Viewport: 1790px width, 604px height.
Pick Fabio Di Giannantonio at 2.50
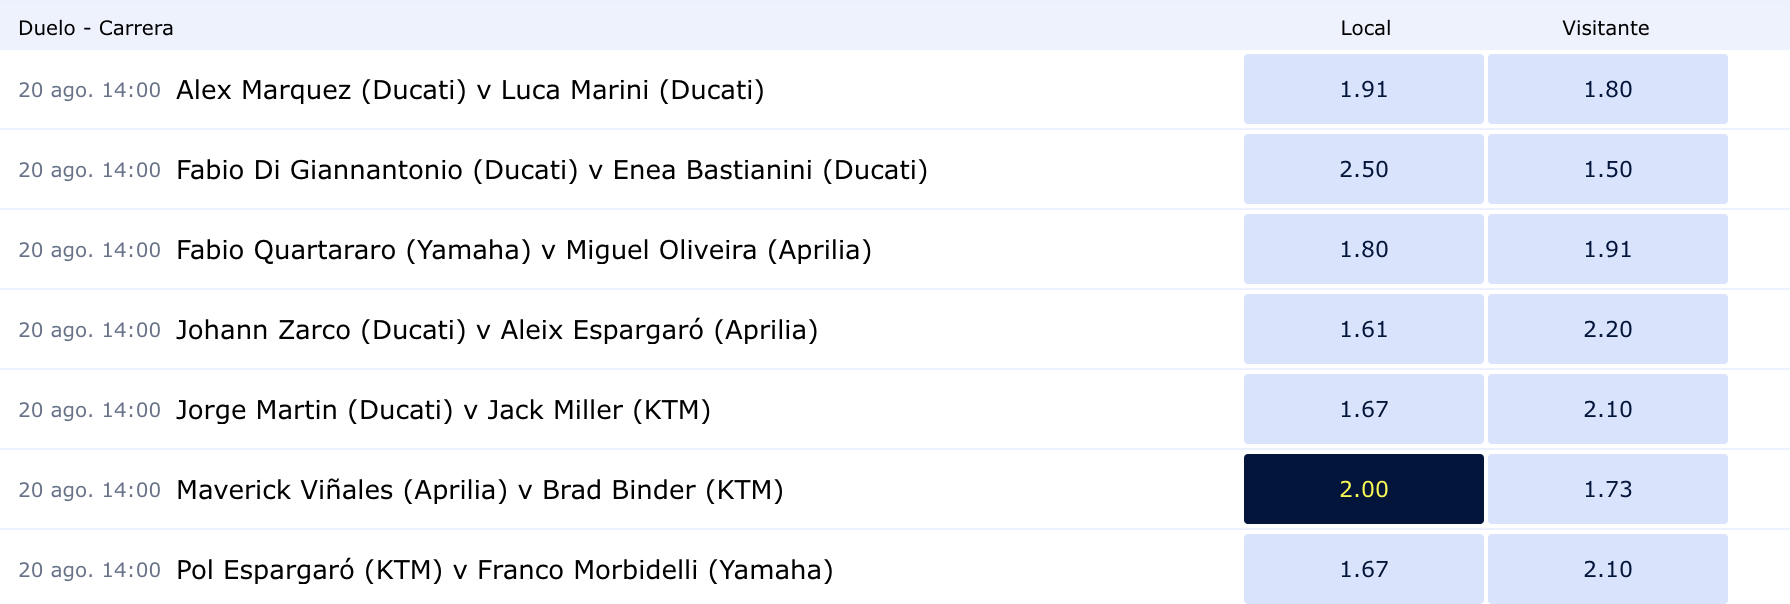click(x=1363, y=169)
